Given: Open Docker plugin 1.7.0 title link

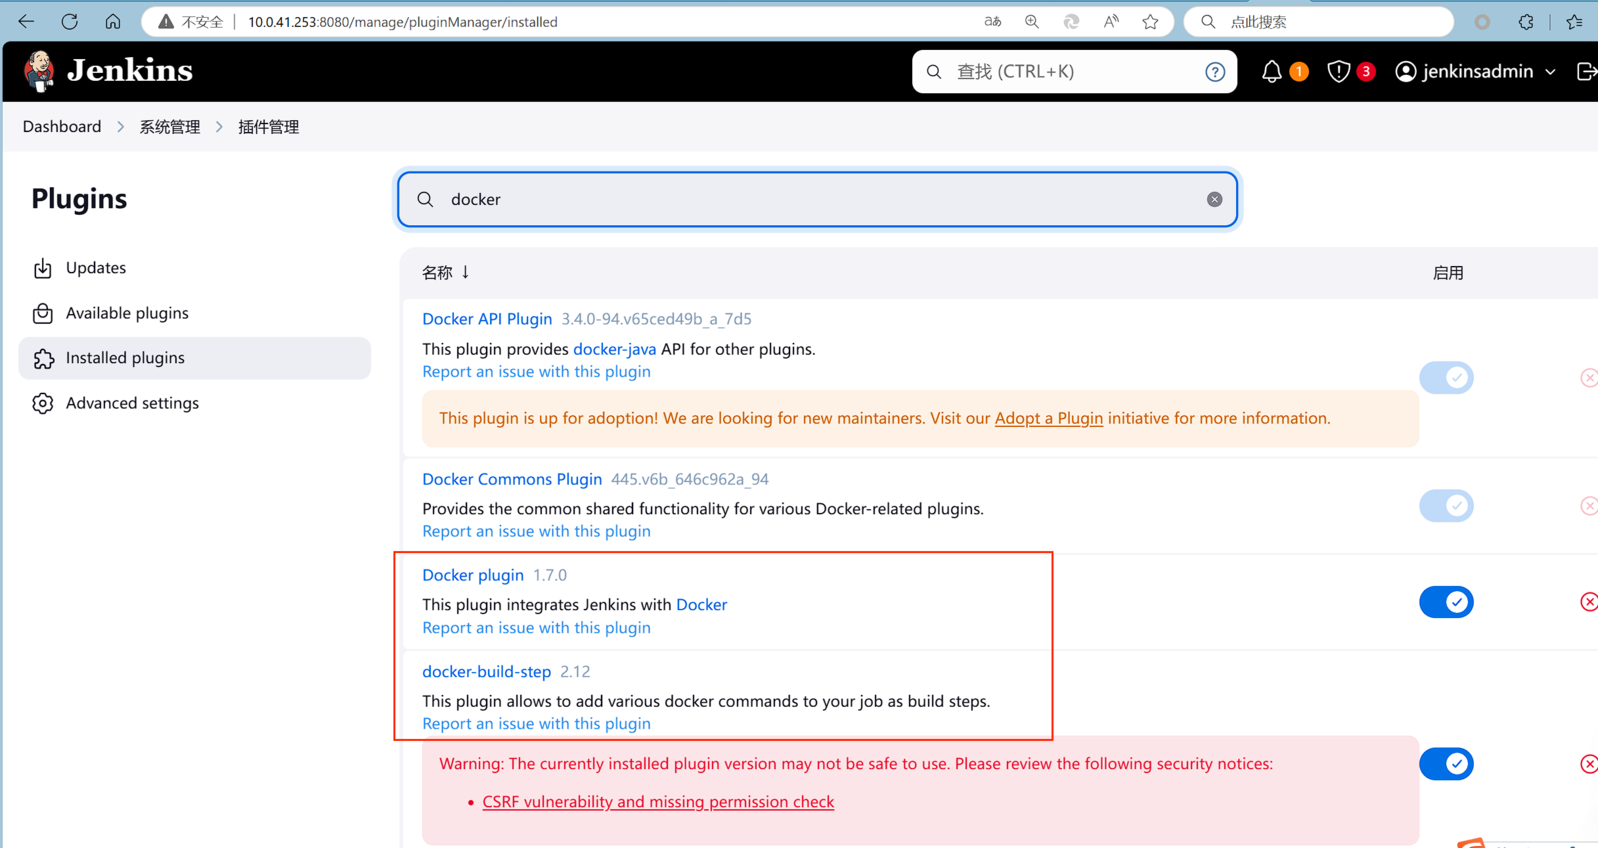Looking at the screenshot, I should pos(473,575).
